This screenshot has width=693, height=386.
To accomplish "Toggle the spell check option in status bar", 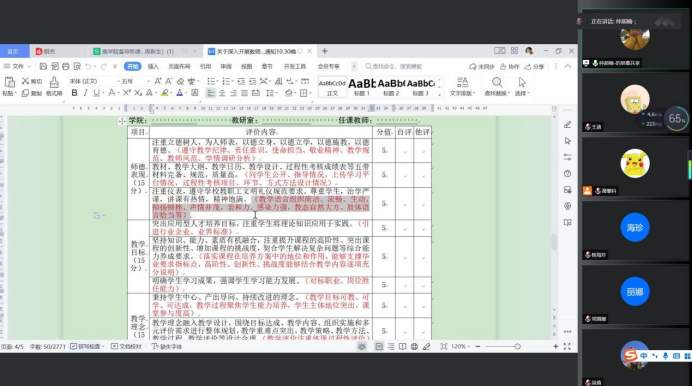I will tap(88, 347).
